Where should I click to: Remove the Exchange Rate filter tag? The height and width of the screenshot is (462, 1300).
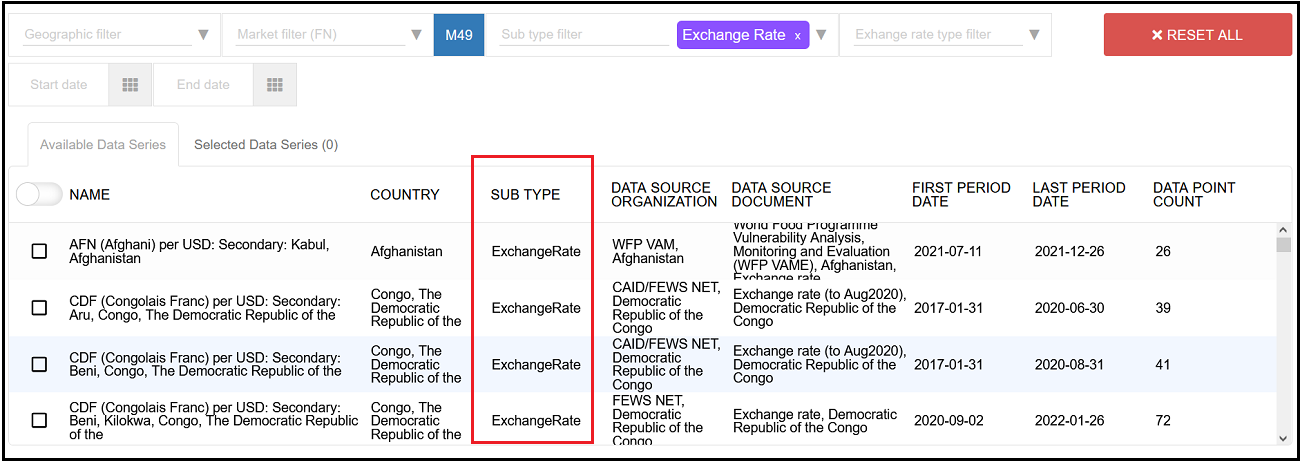coord(797,35)
